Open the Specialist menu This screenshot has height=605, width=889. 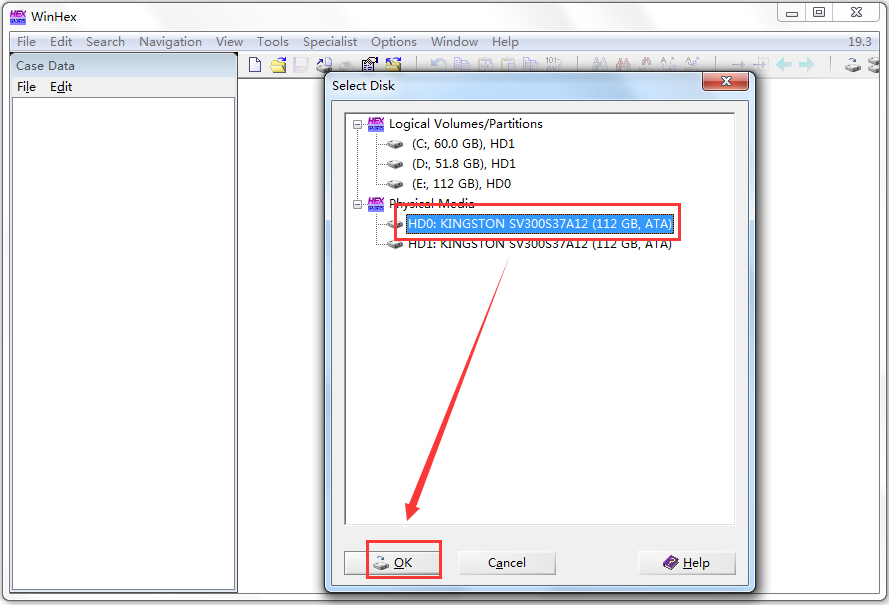330,41
